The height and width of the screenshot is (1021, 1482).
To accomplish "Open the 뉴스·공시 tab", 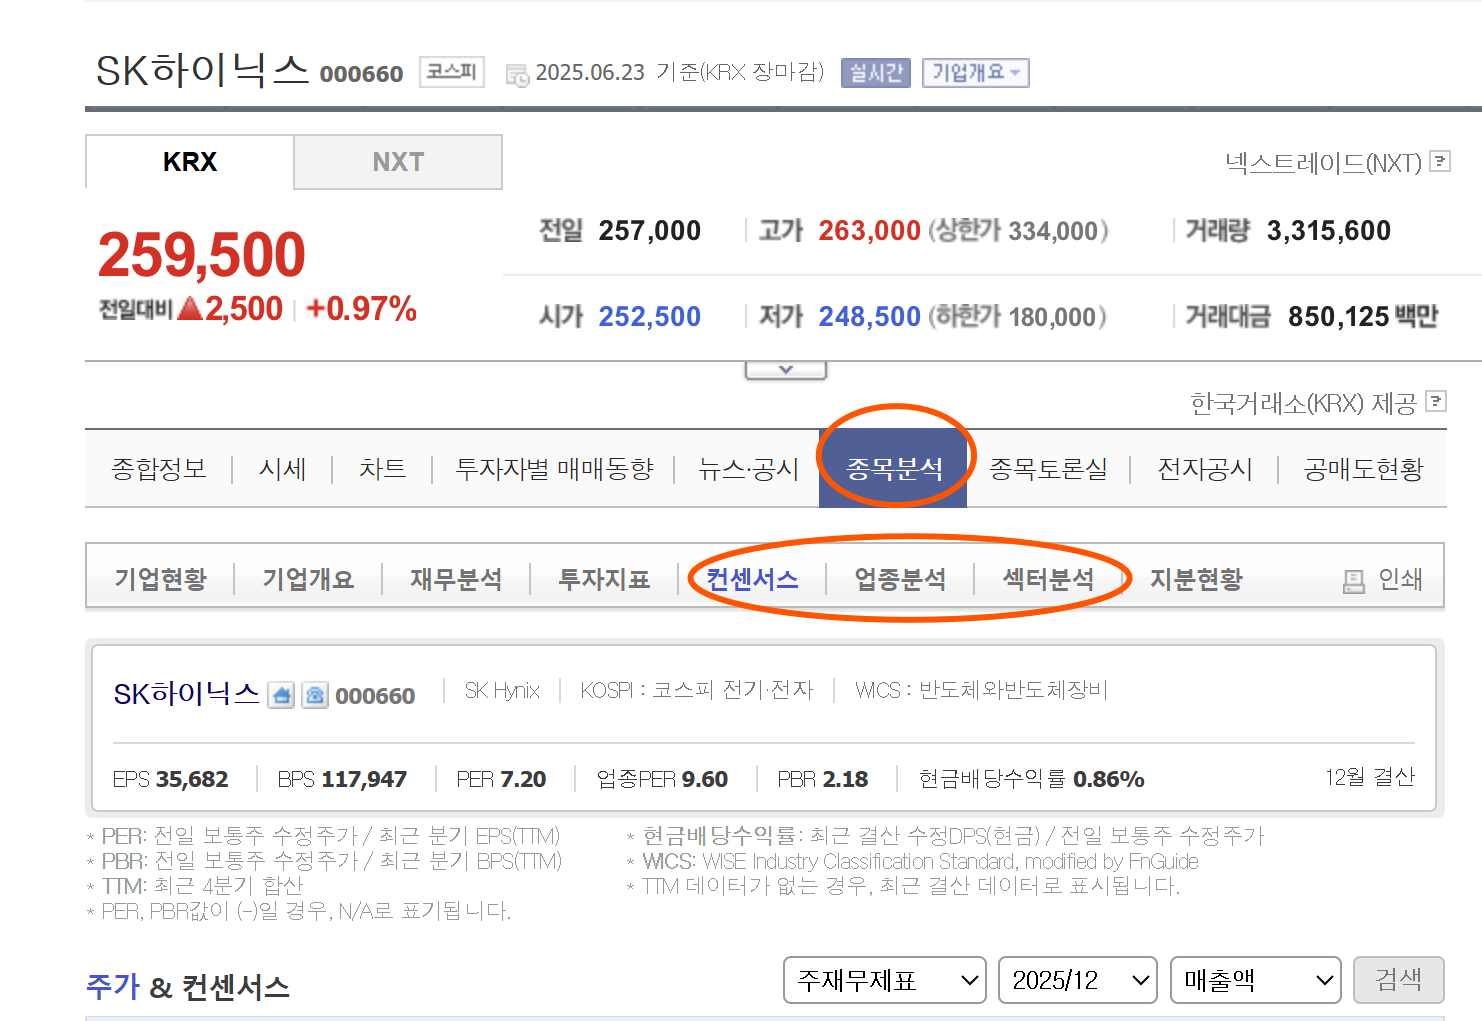I will tap(748, 469).
